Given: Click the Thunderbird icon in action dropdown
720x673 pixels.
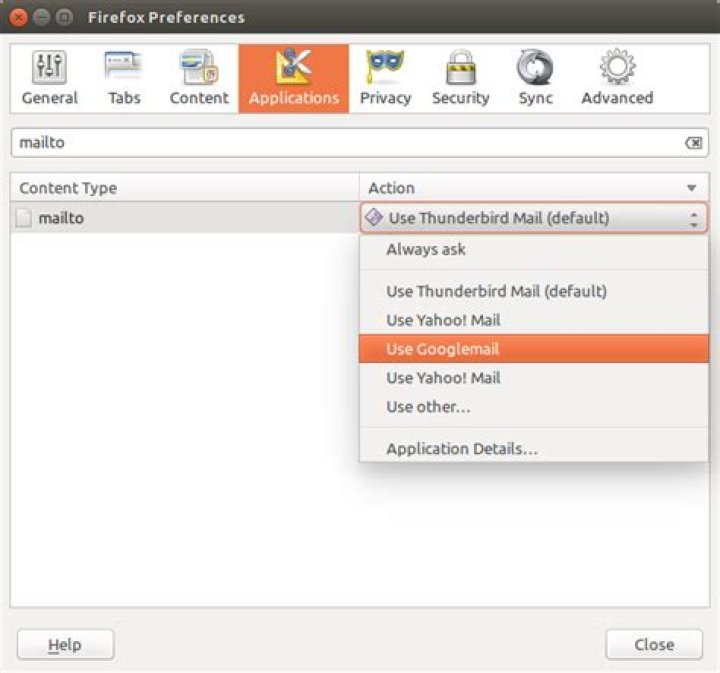Looking at the screenshot, I should tap(374, 217).
